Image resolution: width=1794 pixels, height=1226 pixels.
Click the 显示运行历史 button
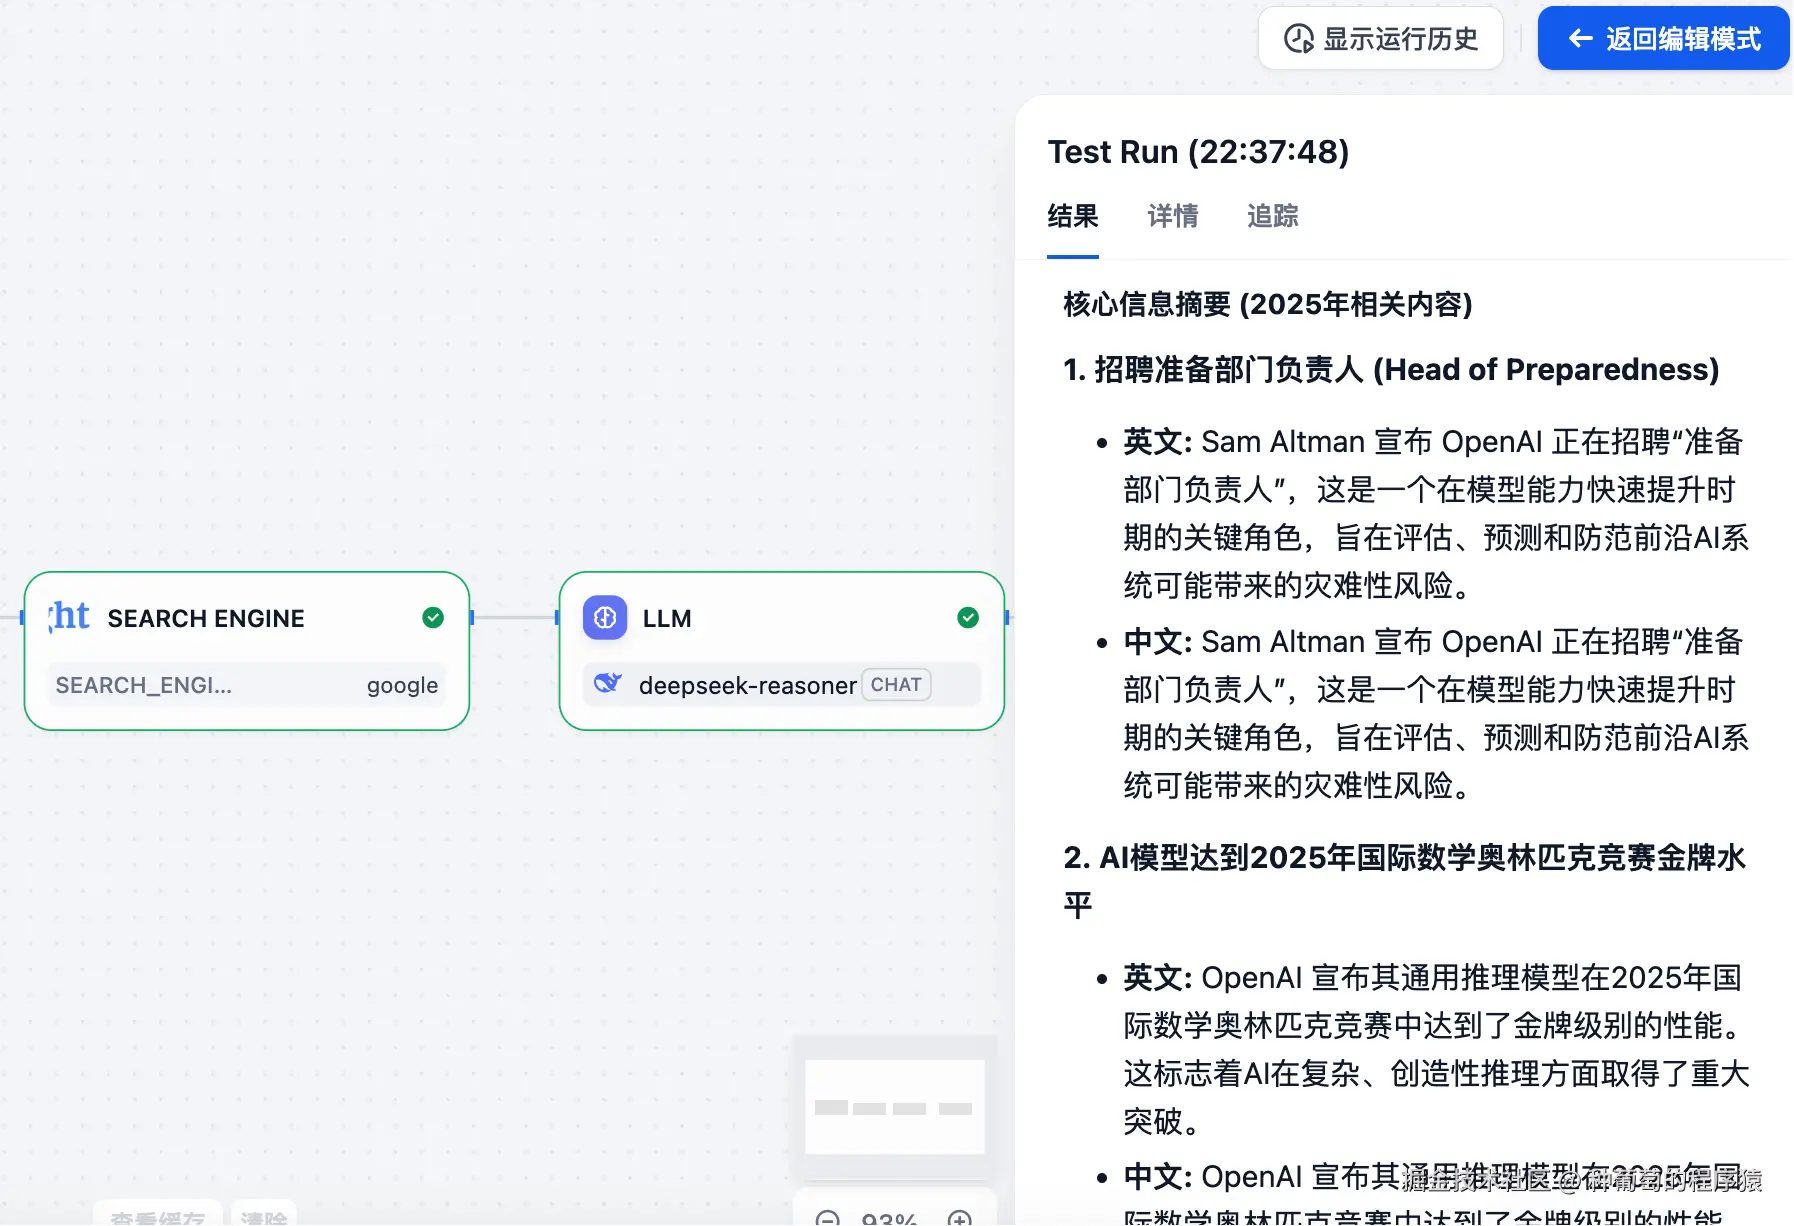1380,39
